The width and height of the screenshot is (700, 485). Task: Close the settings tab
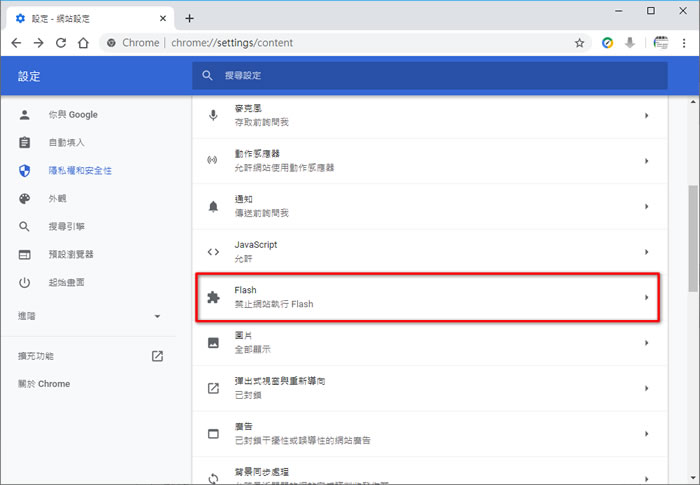(163, 18)
